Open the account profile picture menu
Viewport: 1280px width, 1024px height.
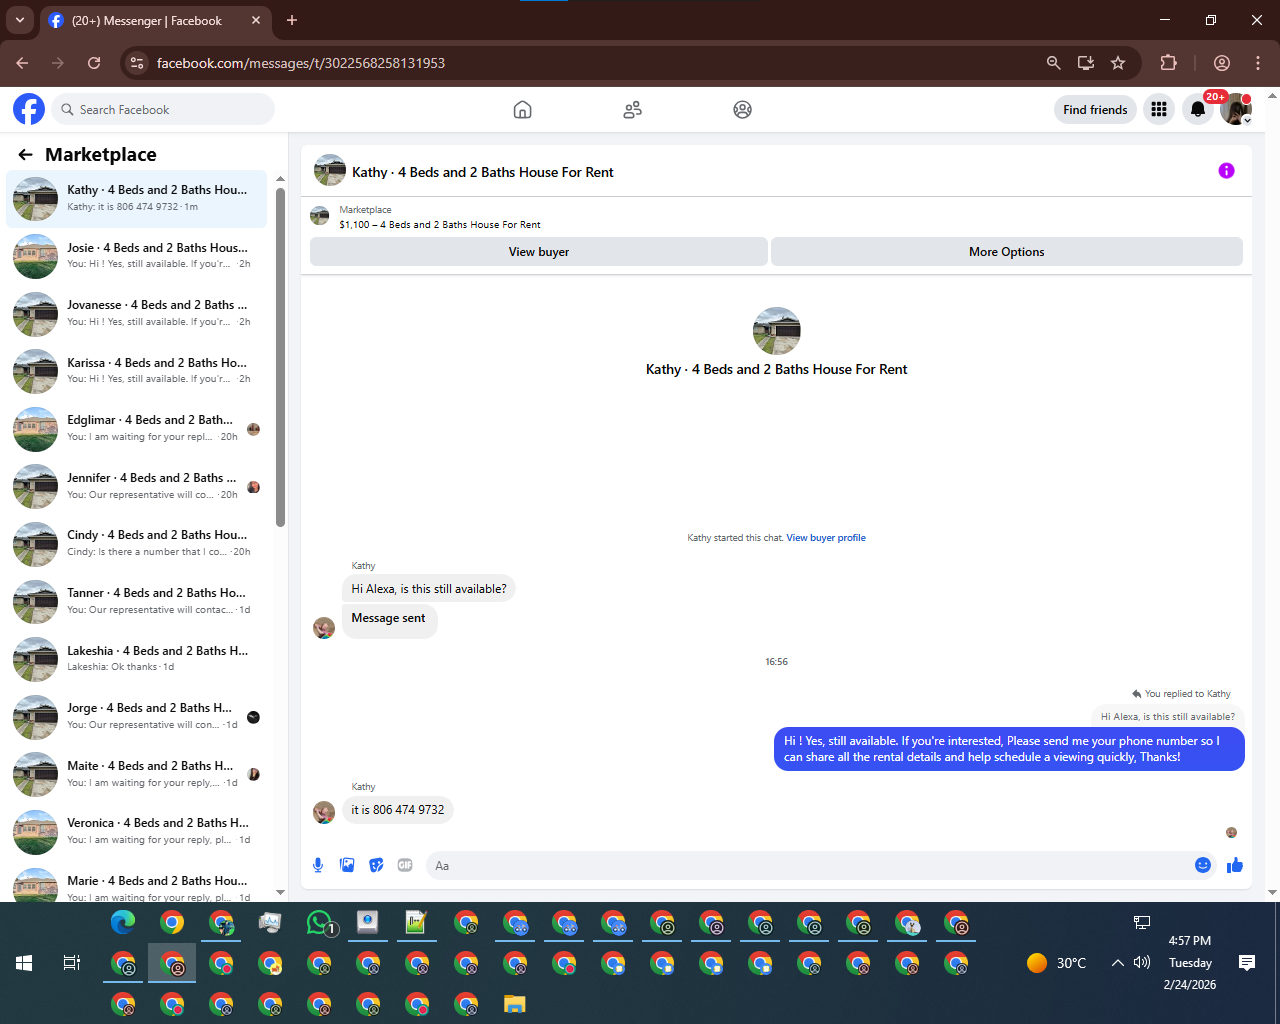tap(1236, 109)
